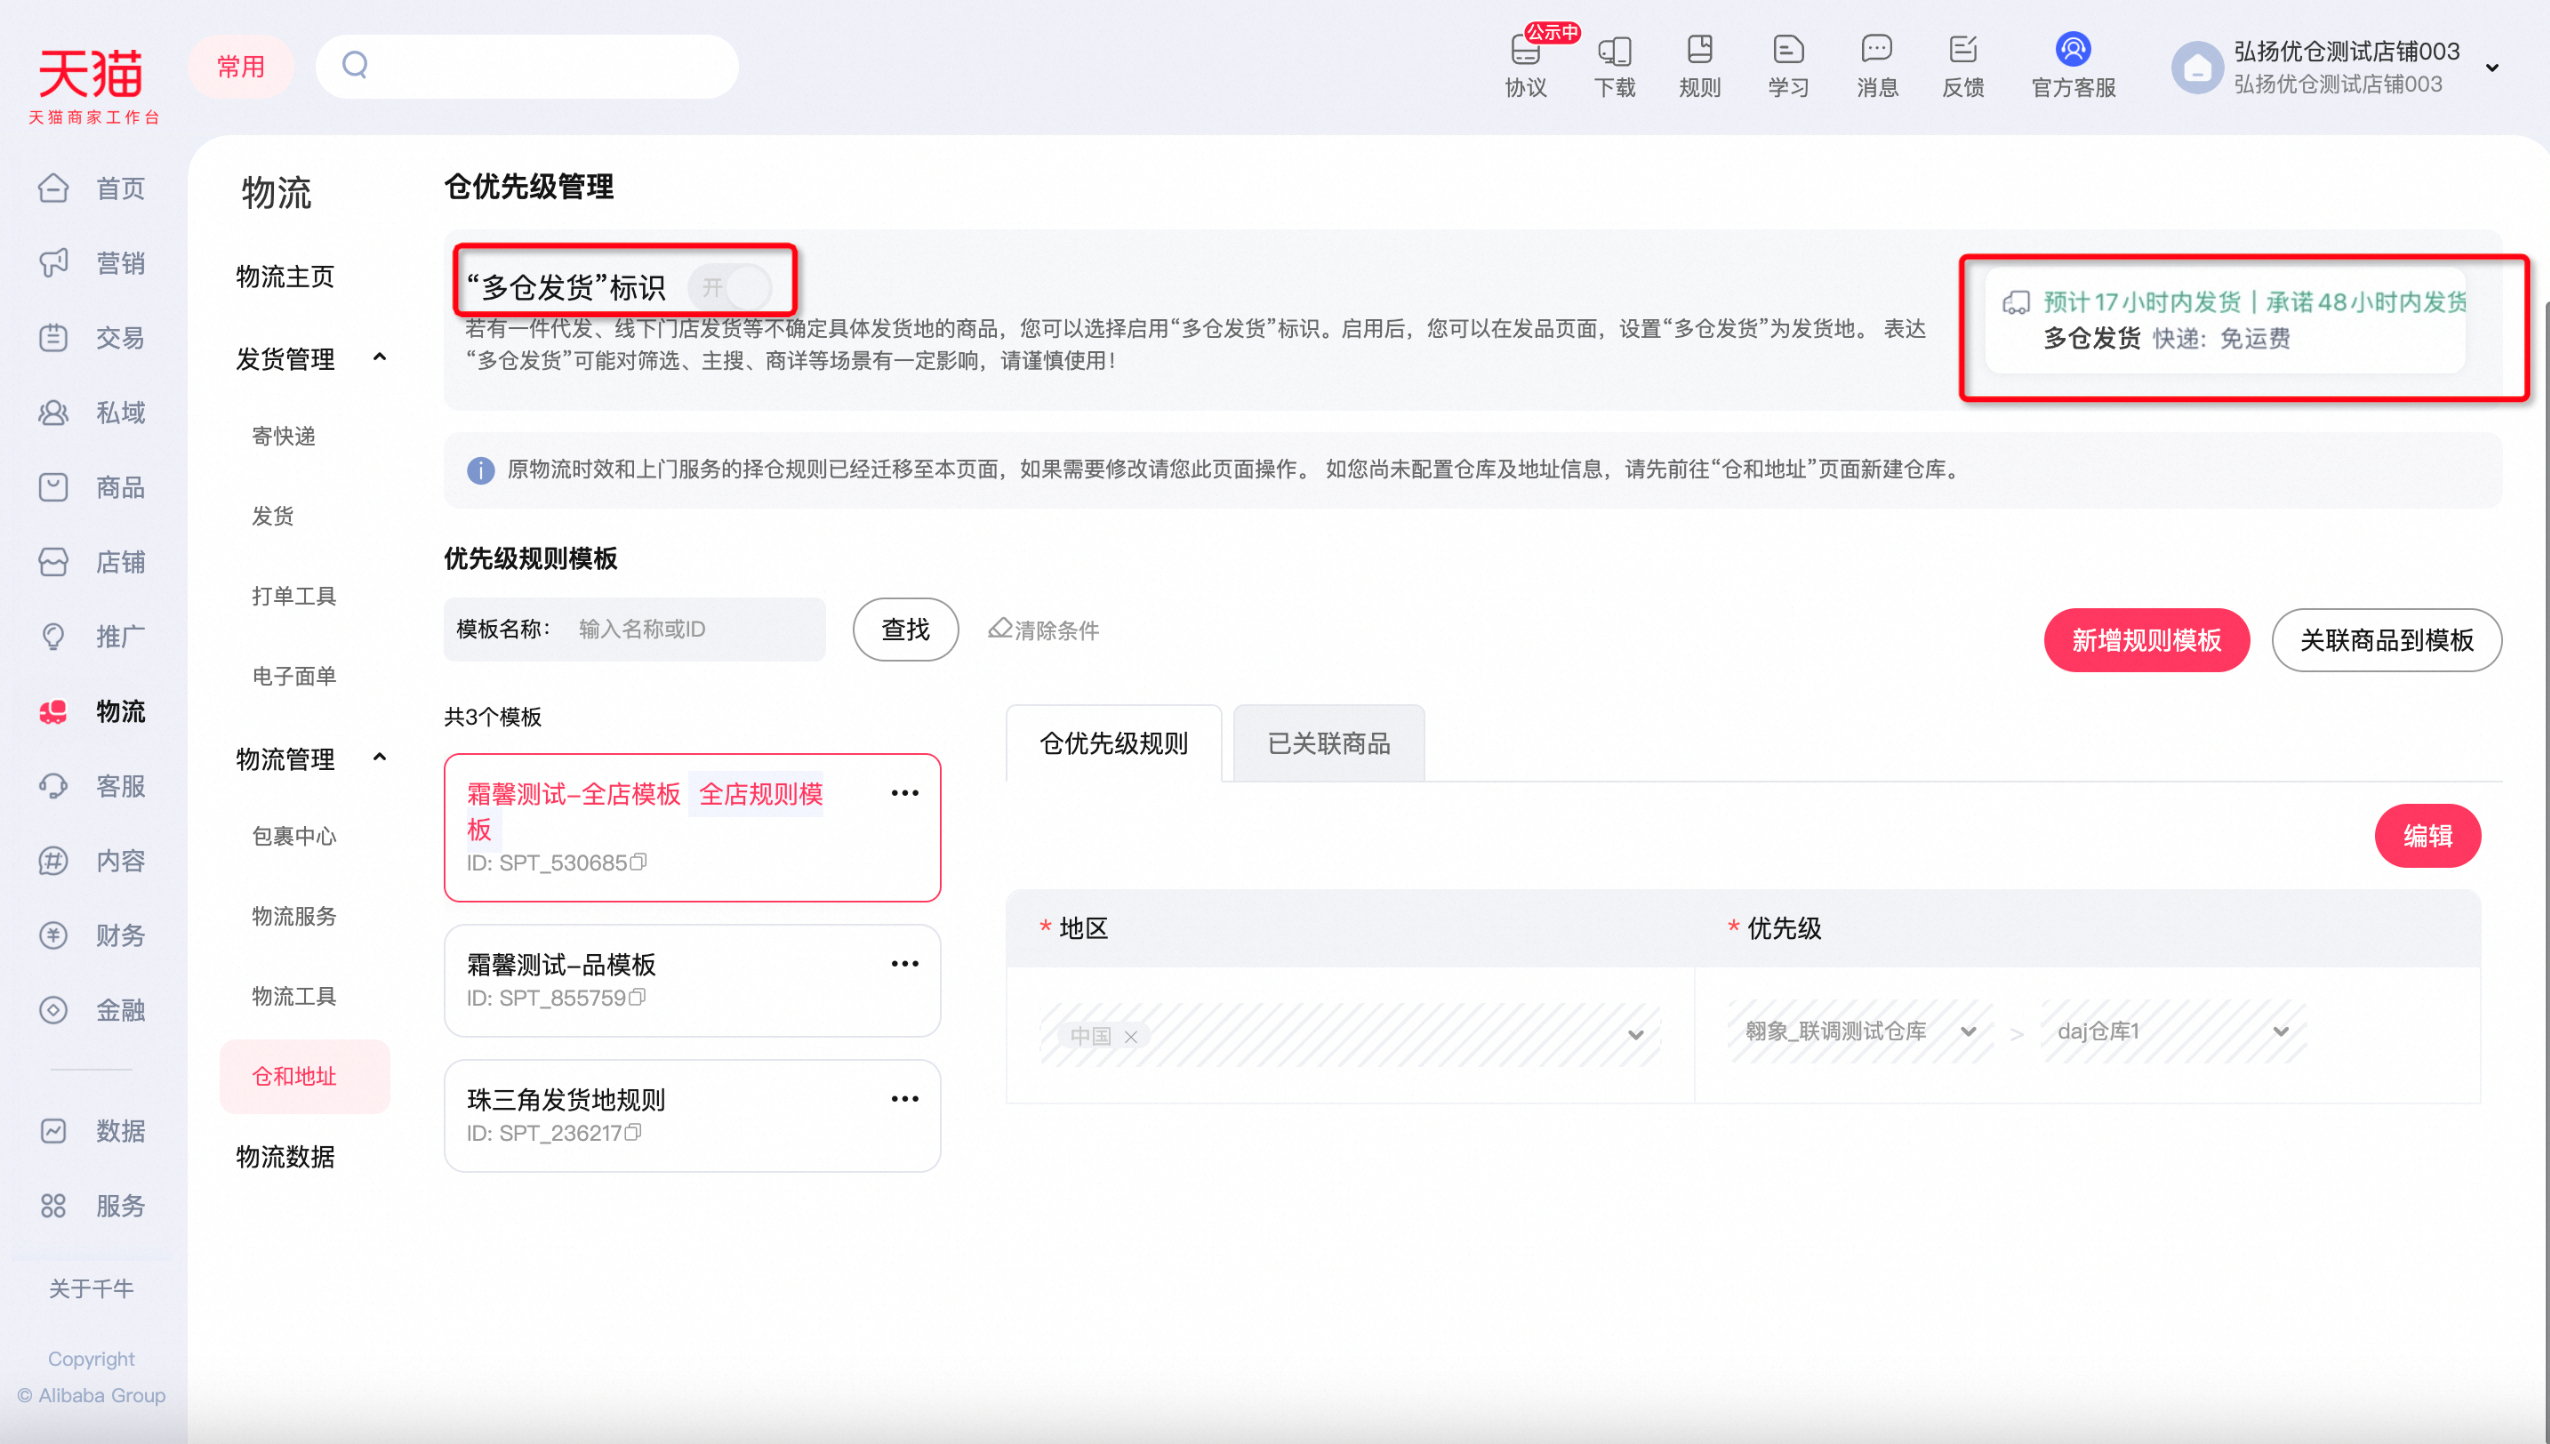Go to 首页 in sidebar
This screenshot has height=1444, width=2550.
click(x=93, y=188)
